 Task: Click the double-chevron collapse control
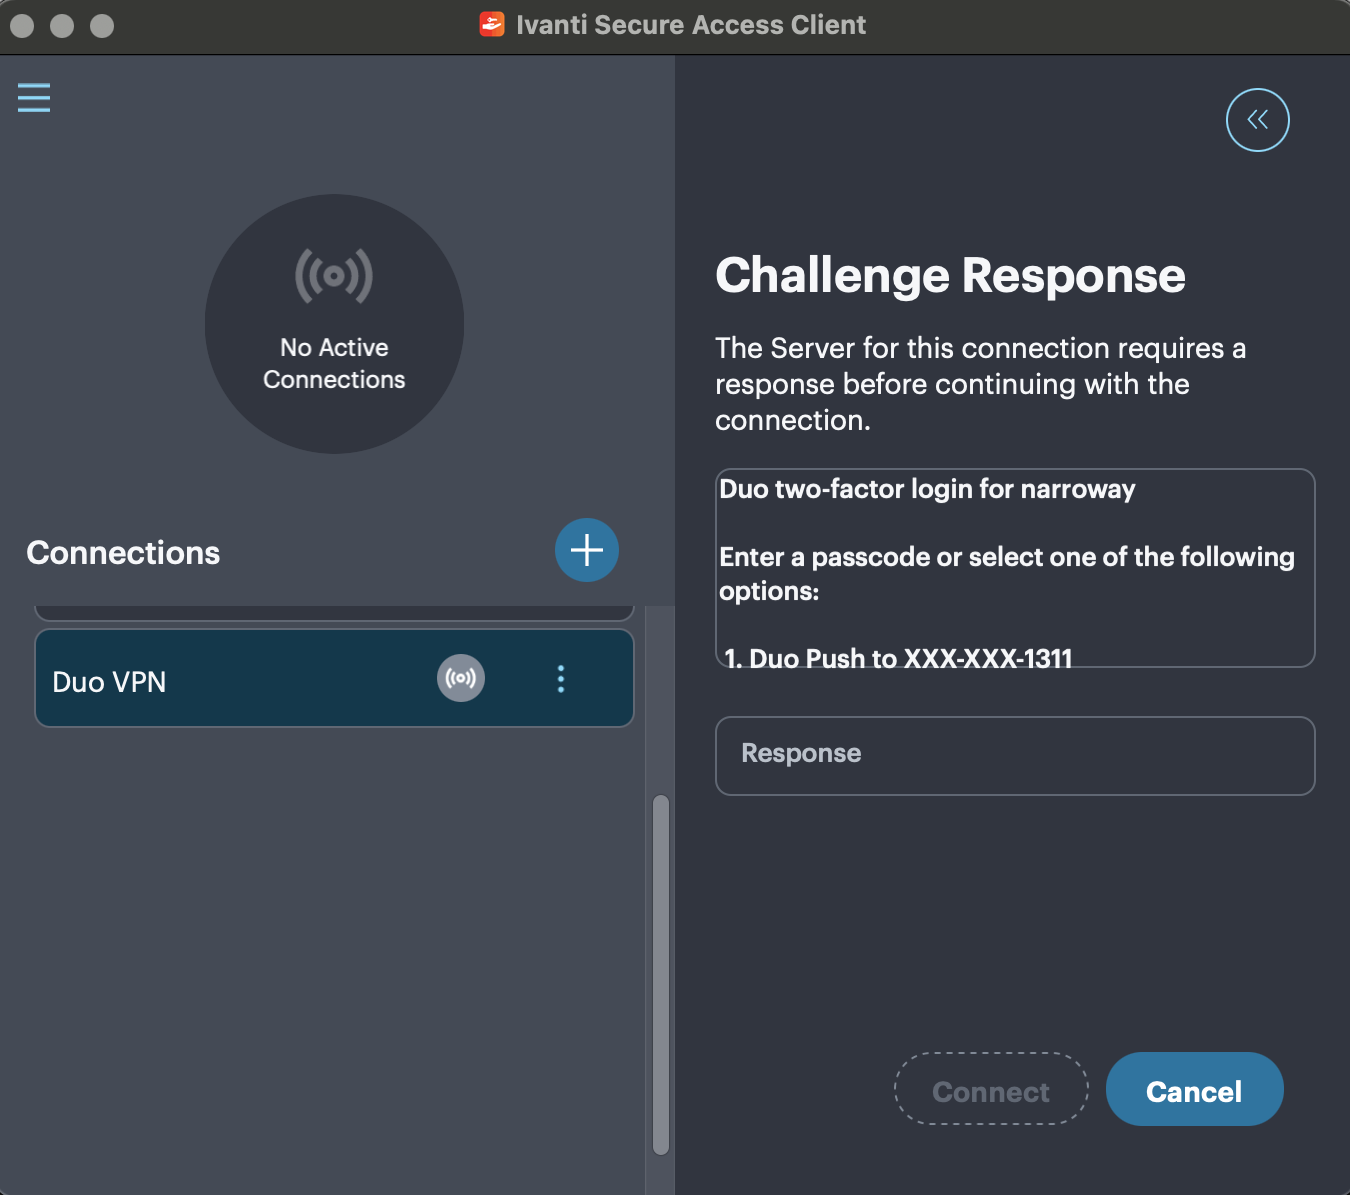1258,119
